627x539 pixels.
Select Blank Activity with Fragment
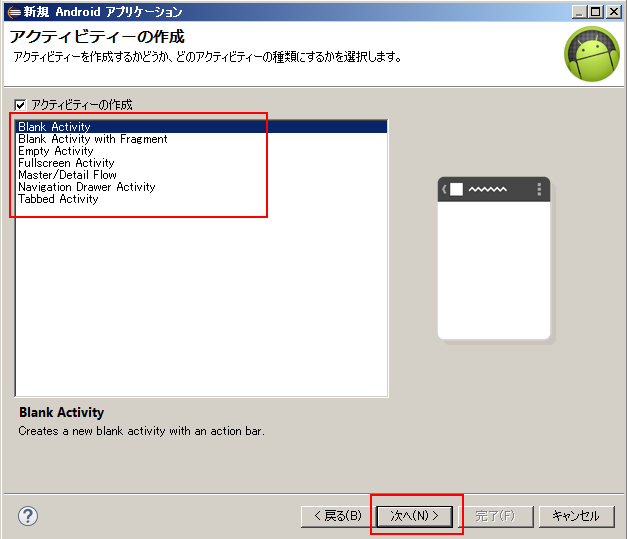coord(201,139)
